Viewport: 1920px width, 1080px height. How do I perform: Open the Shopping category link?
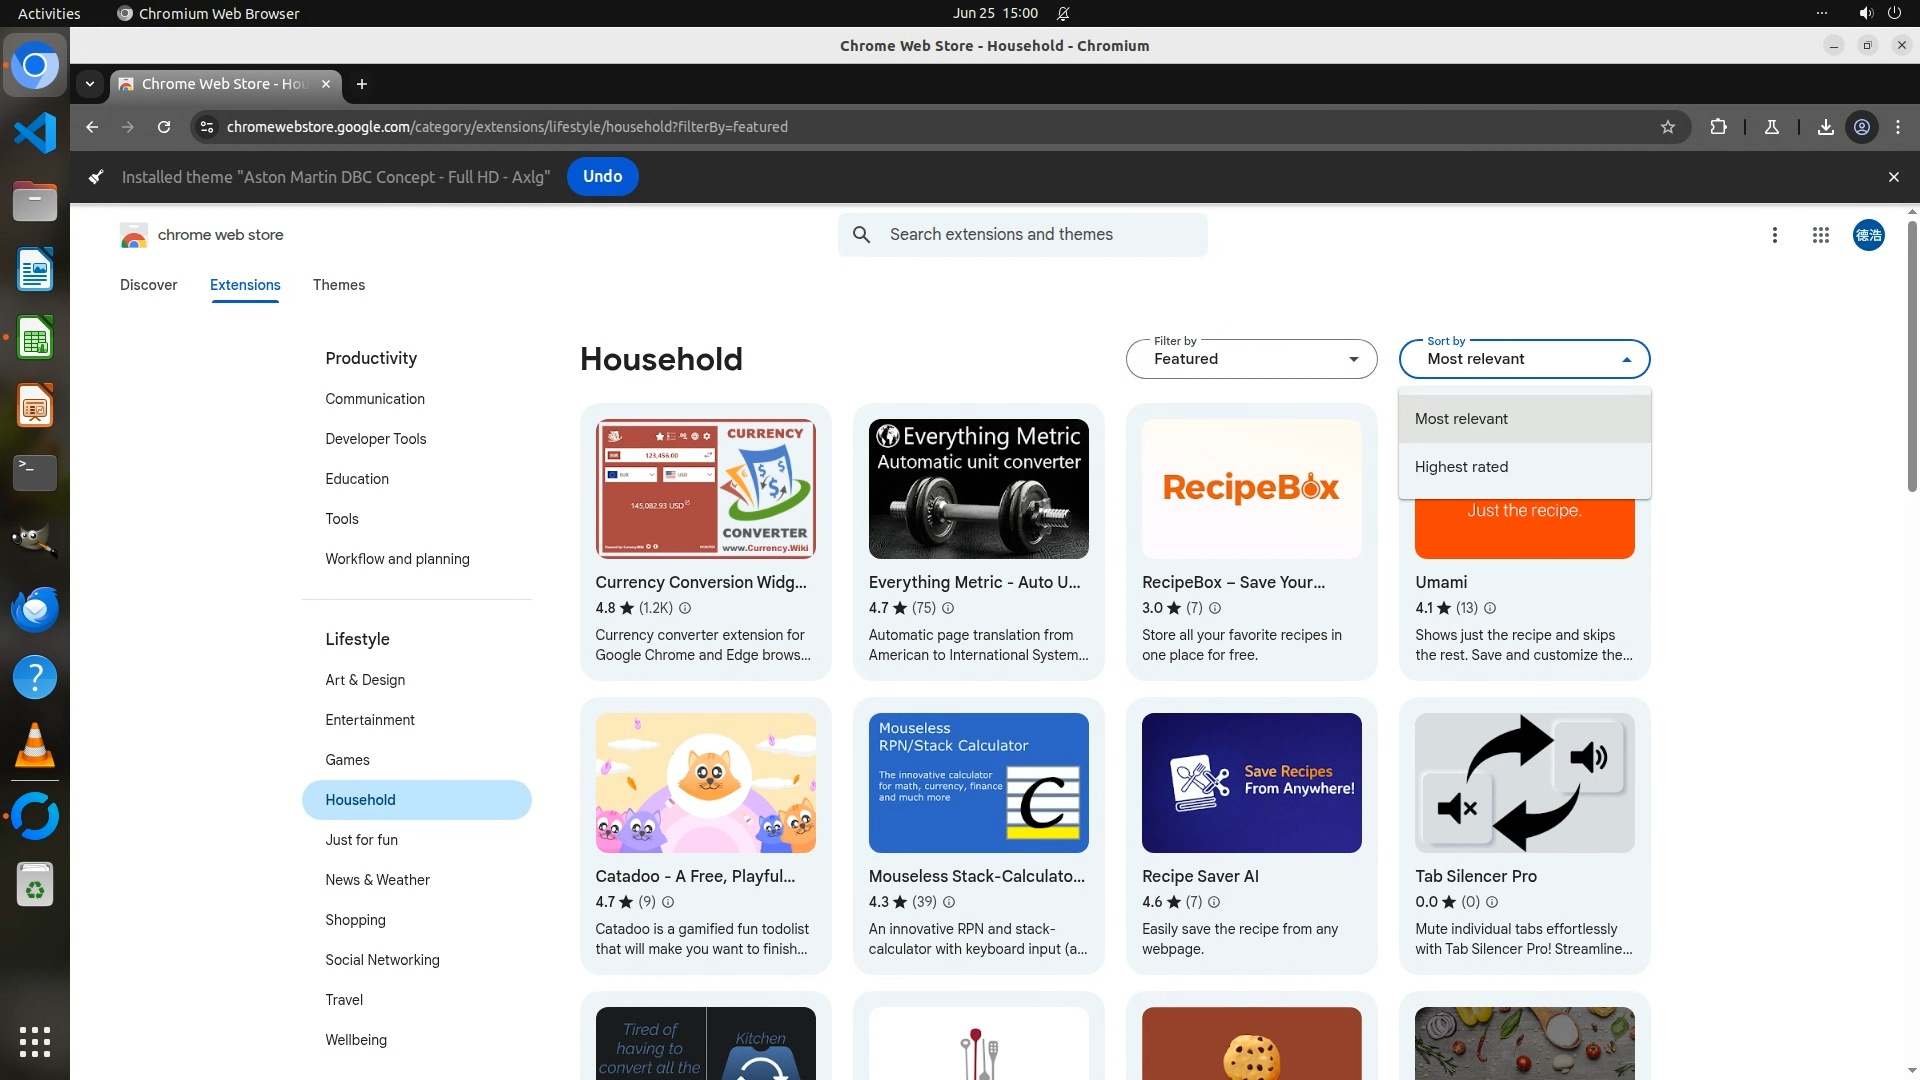click(355, 920)
